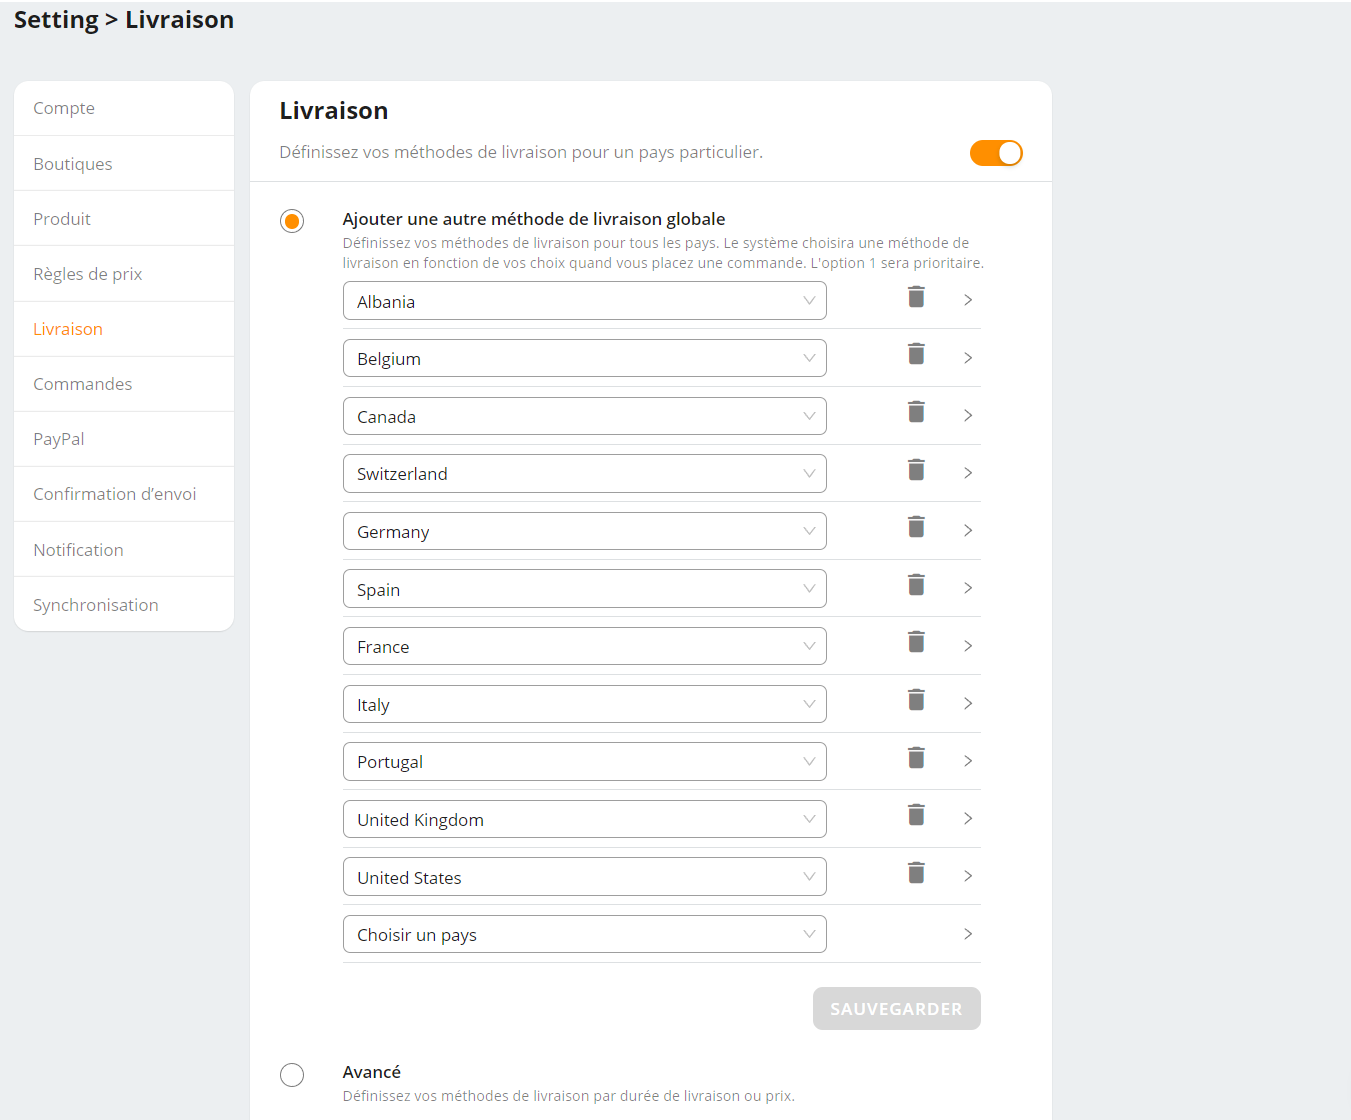Open the Switzerland country dropdown
Viewport: 1351px width, 1120px height.
584,474
